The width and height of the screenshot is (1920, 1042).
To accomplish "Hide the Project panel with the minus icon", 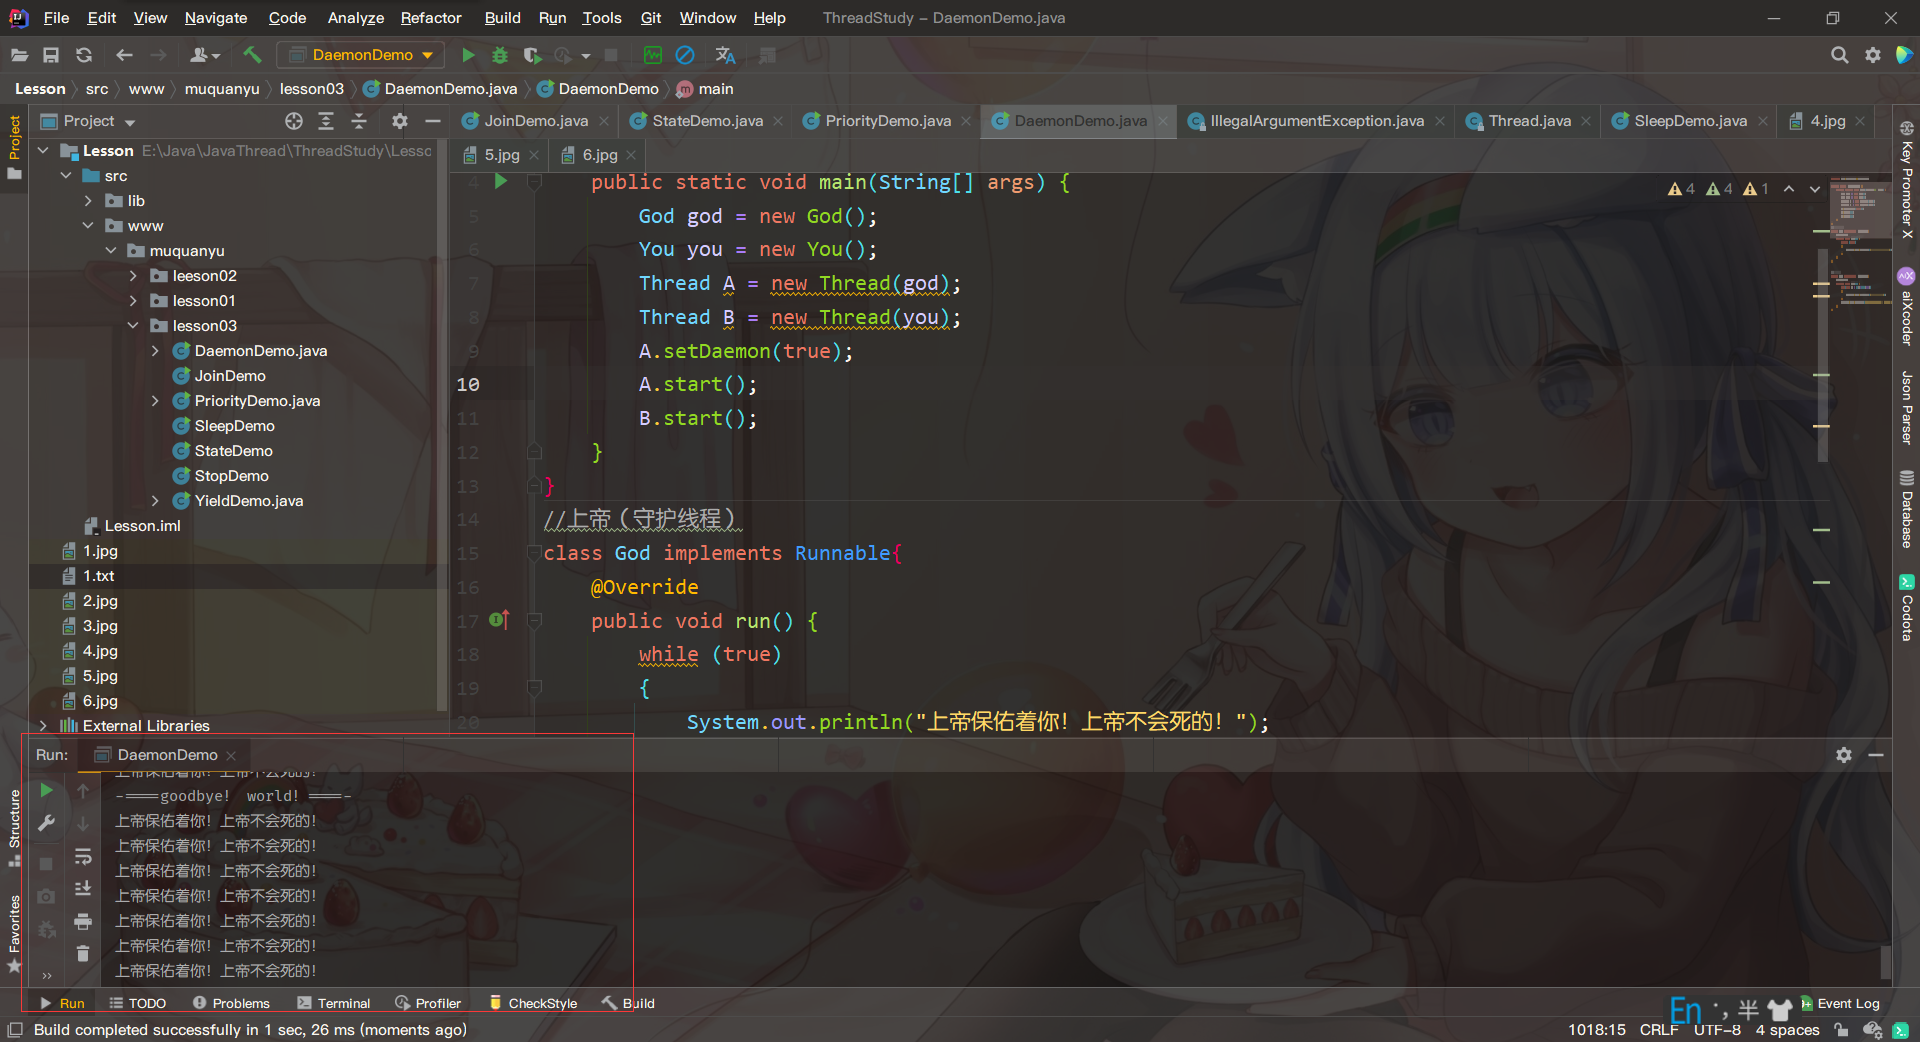I will click(433, 121).
